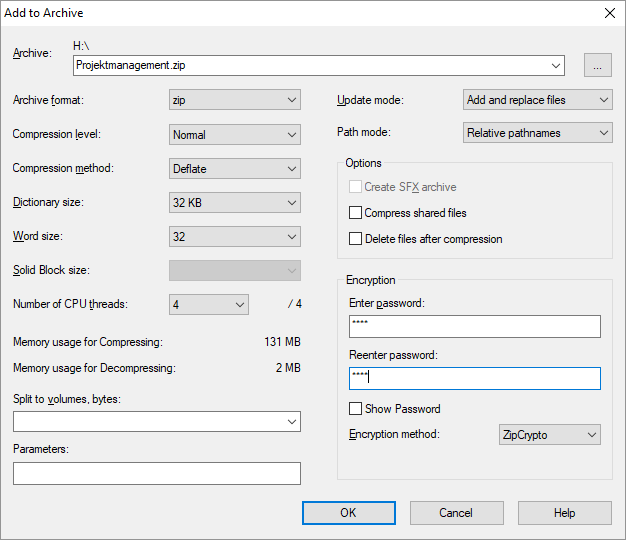Viewport: 626px width, 540px height.
Task: Open the Compression method dropdown
Action: click(235, 168)
